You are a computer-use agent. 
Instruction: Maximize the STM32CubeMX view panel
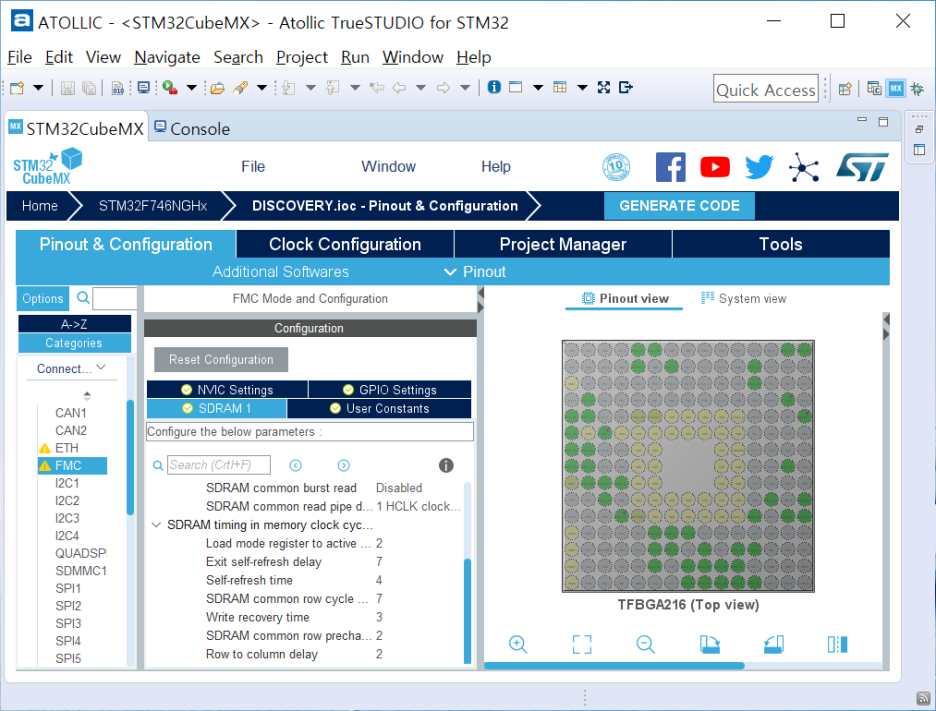coord(883,122)
